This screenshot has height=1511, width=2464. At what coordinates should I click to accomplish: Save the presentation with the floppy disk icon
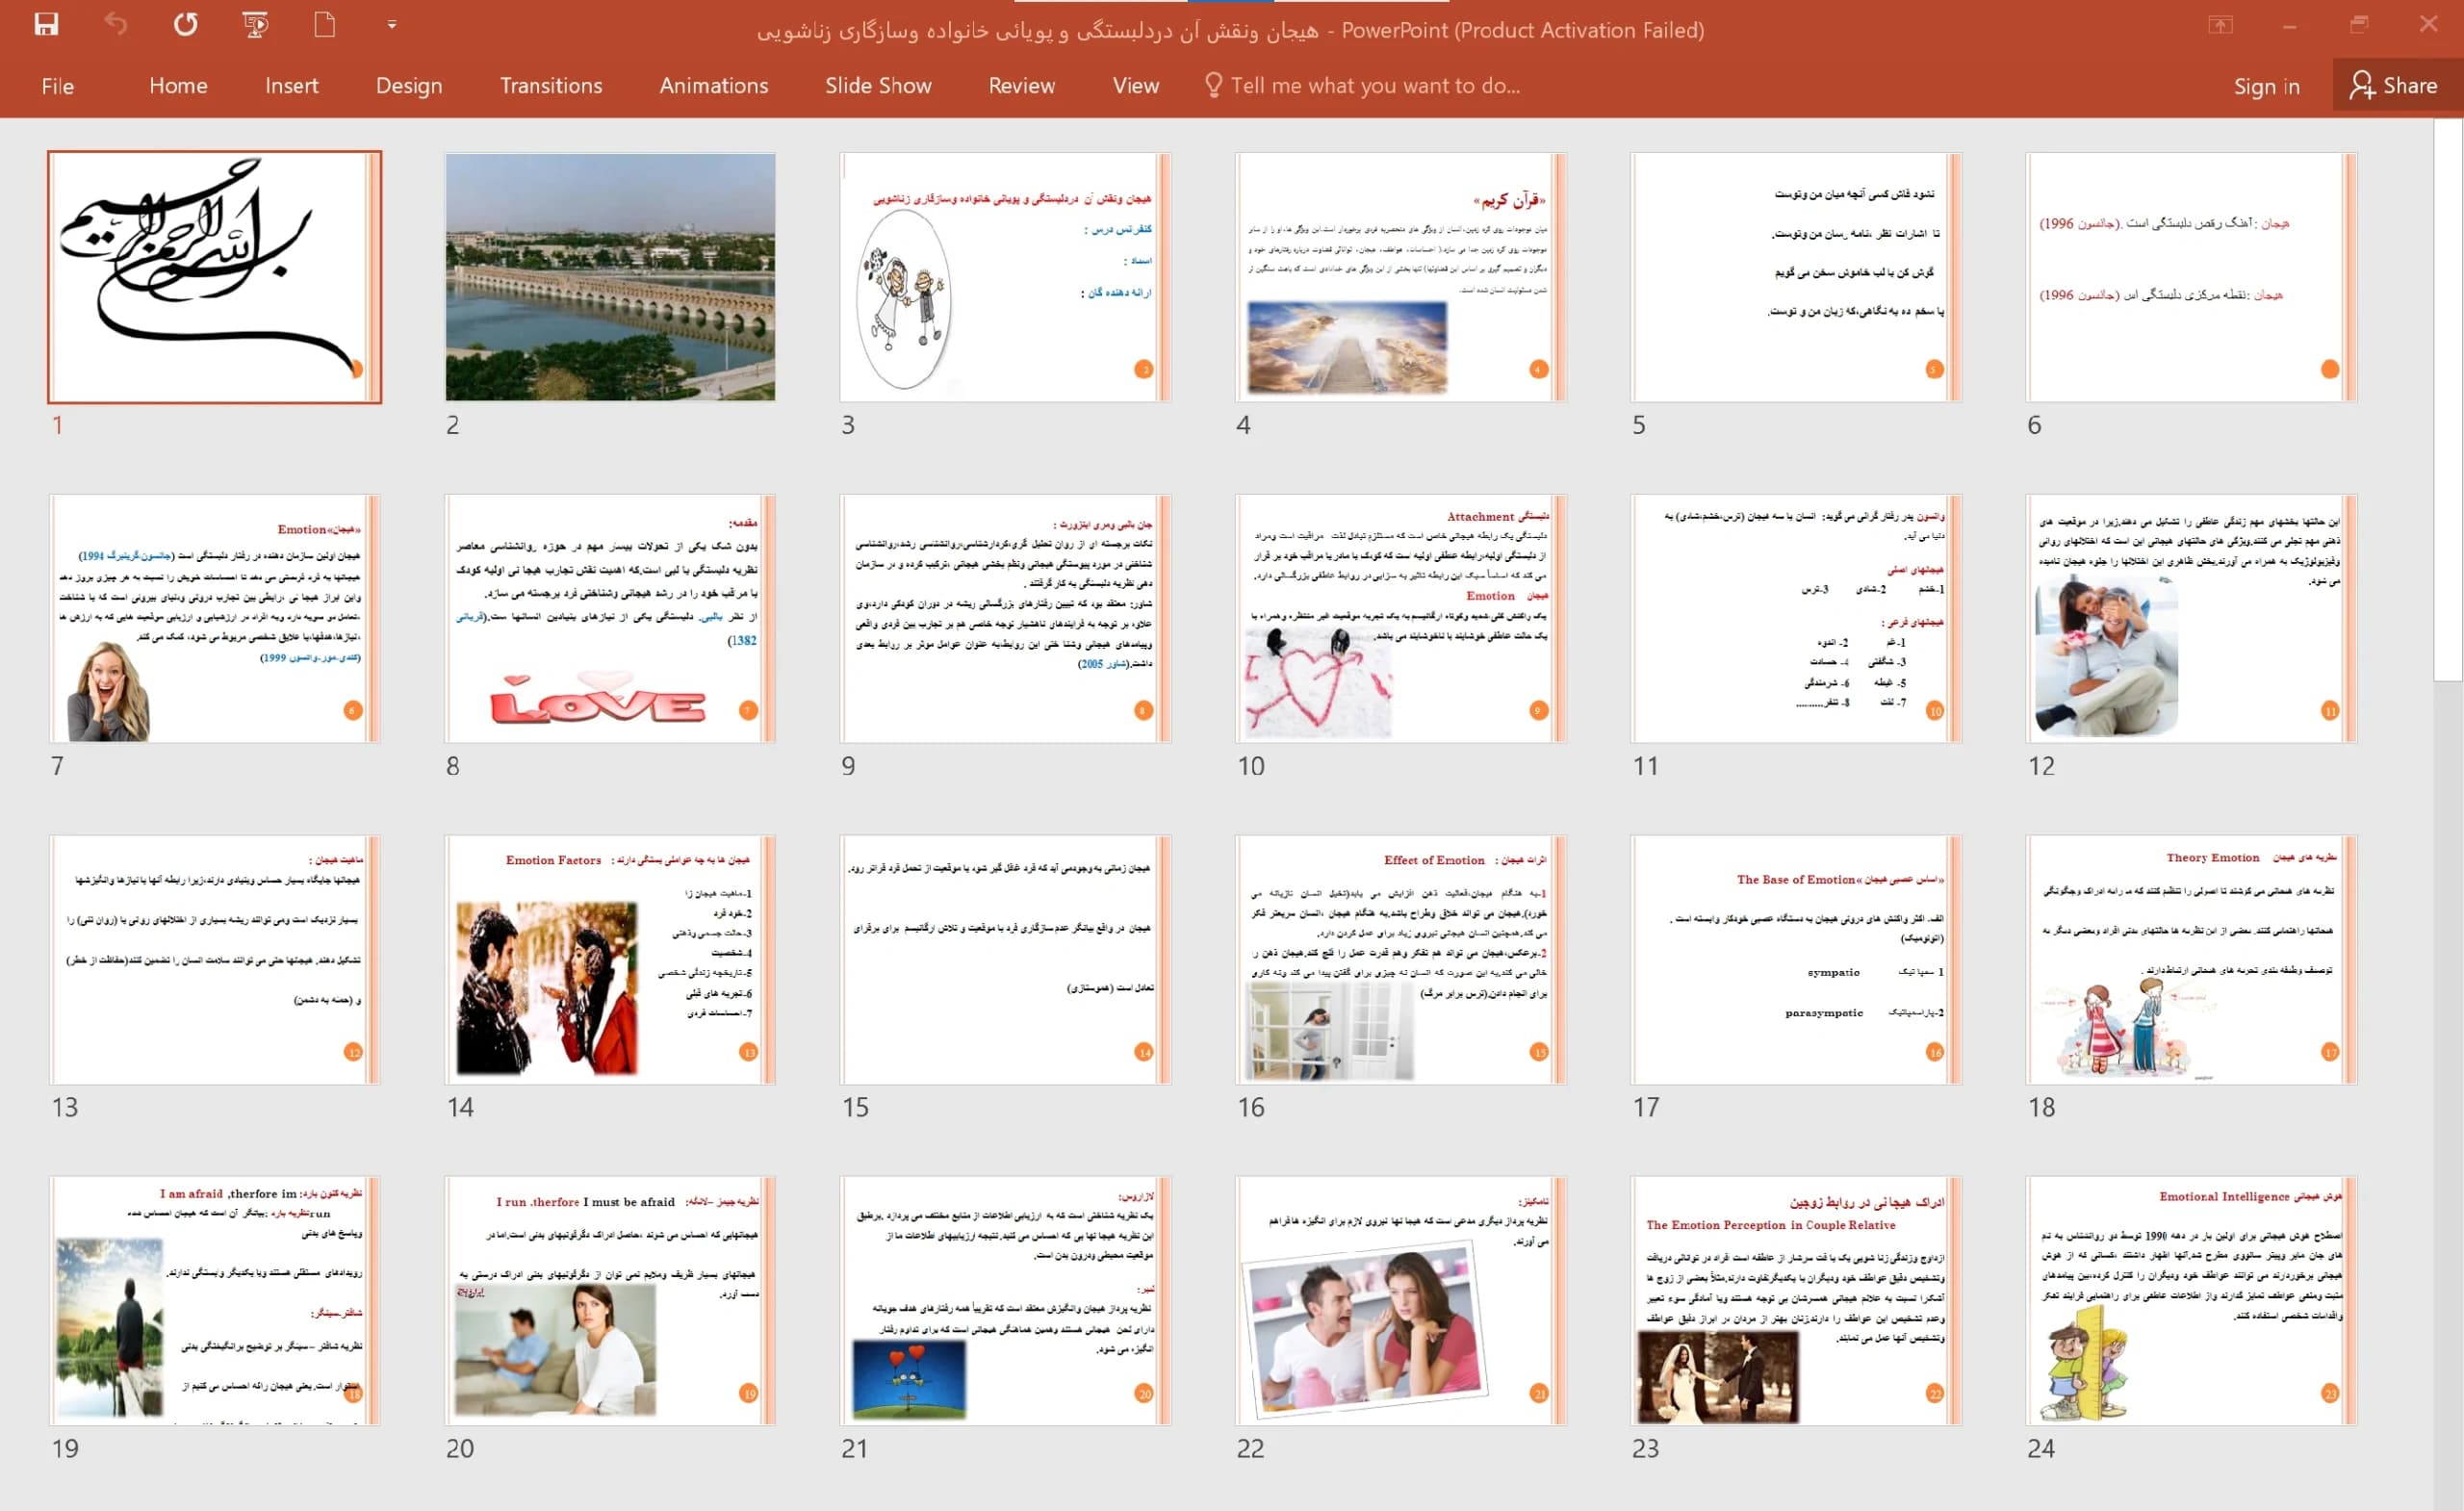pyautogui.click(x=46, y=25)
